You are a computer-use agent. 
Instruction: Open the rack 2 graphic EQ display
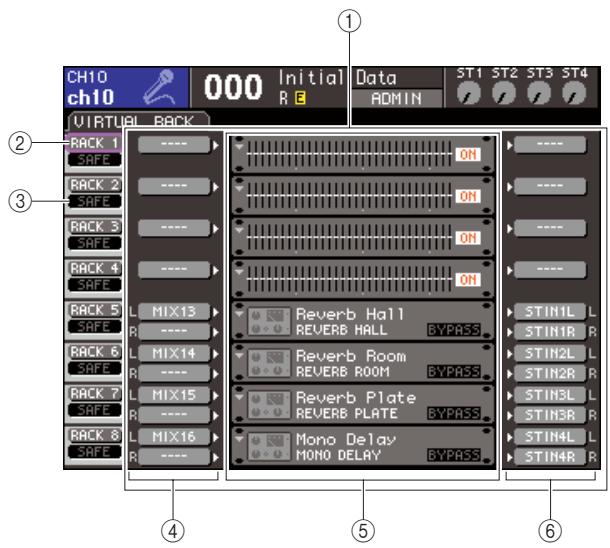(x=349, y=196)
